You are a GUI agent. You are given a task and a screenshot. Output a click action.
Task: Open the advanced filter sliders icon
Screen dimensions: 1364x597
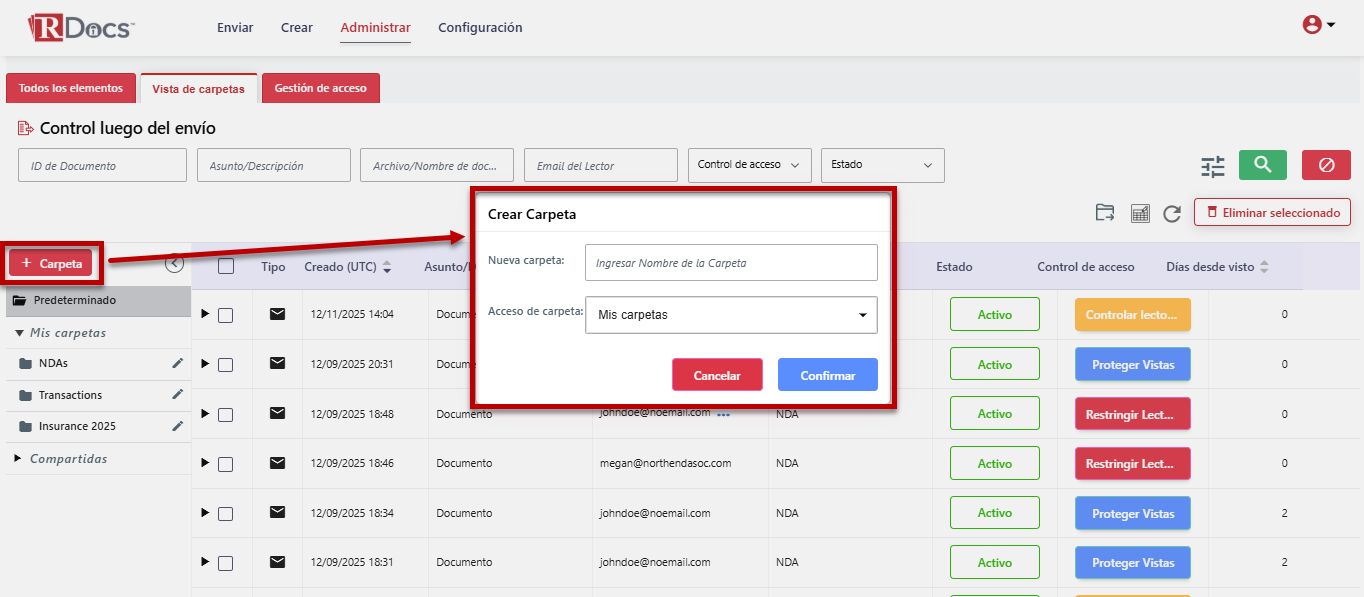pos(1212,166)
